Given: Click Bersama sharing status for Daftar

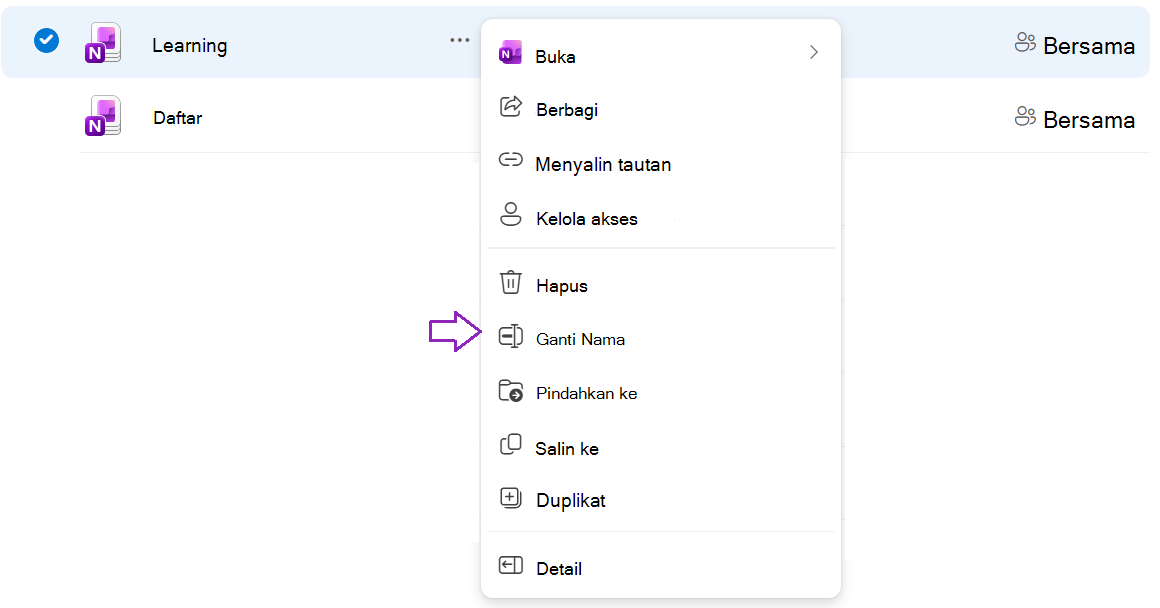Looking at the screenshot, I should click(1088, 120).
